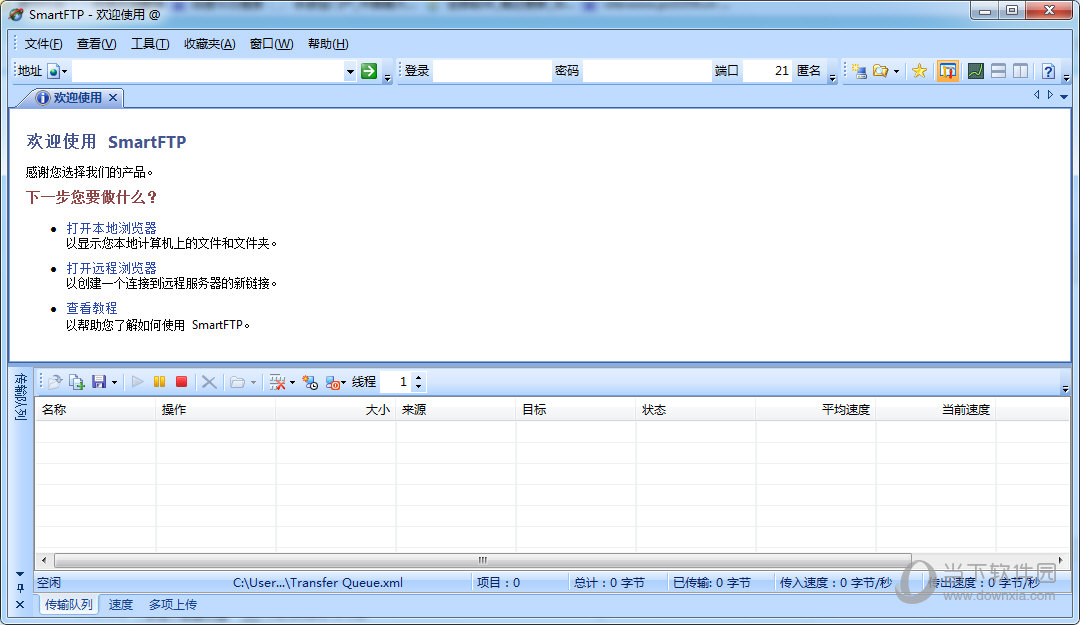Image resolution: width=1080 pixels, height=625 pixels.
Task: Click the remove finished items icon with red X
Action: (278, 382)
